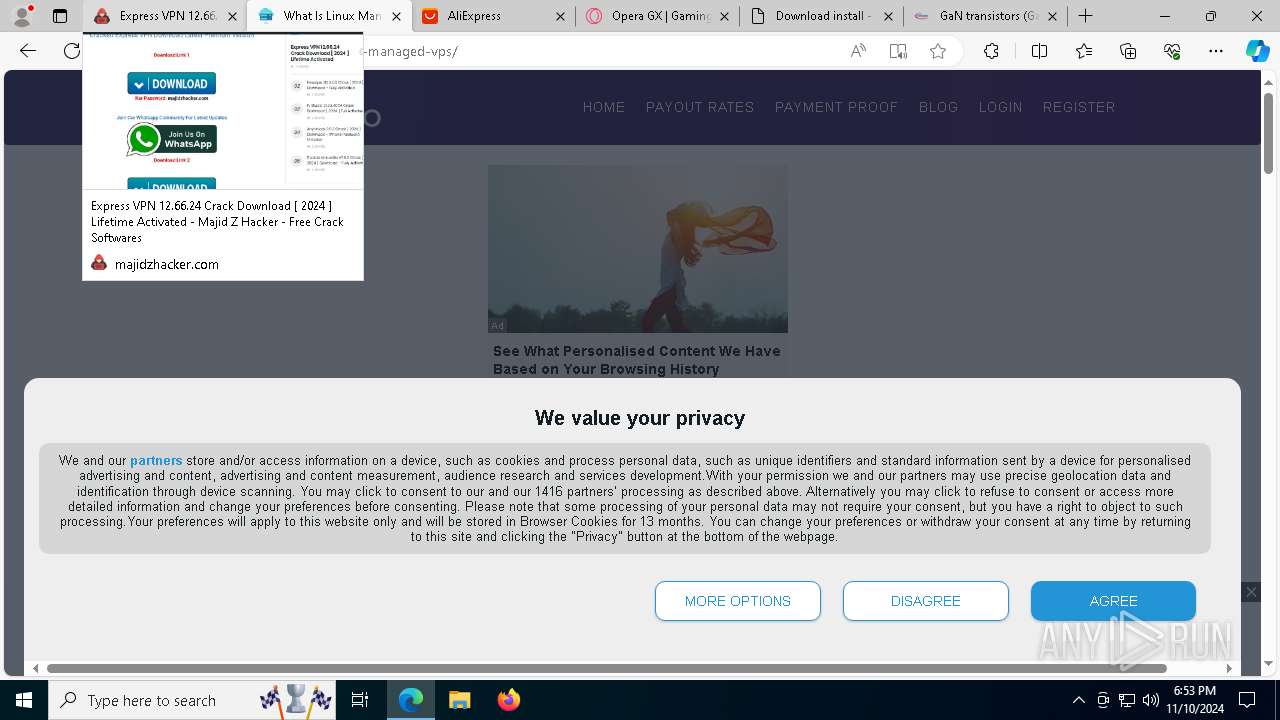Open BLOG in site navigation
Screen dimensions: 1280x720
(x=939, y=107)
